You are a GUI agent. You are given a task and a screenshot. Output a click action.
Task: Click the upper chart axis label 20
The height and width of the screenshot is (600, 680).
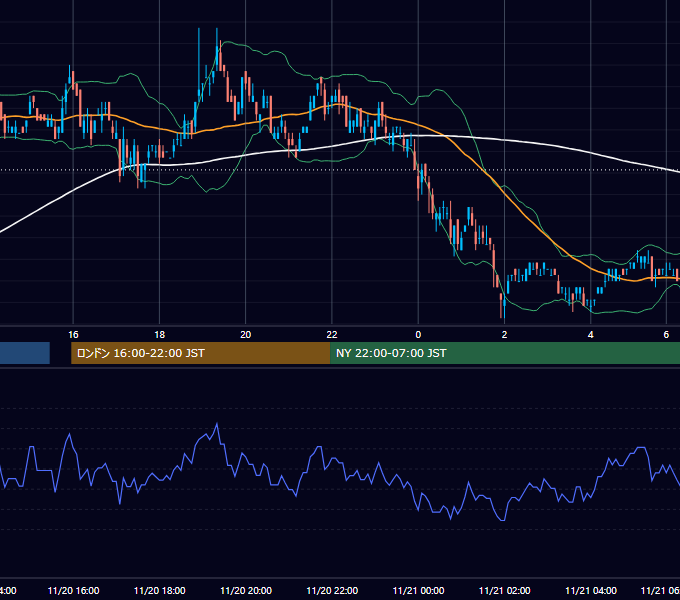(x=245, y=334)
